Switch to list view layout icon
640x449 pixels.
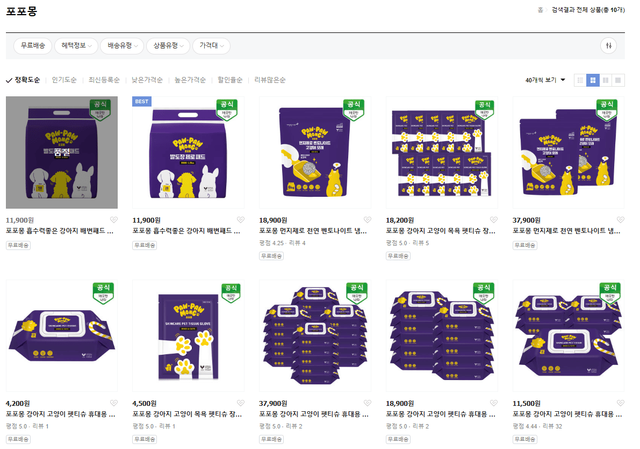(580, 80)
